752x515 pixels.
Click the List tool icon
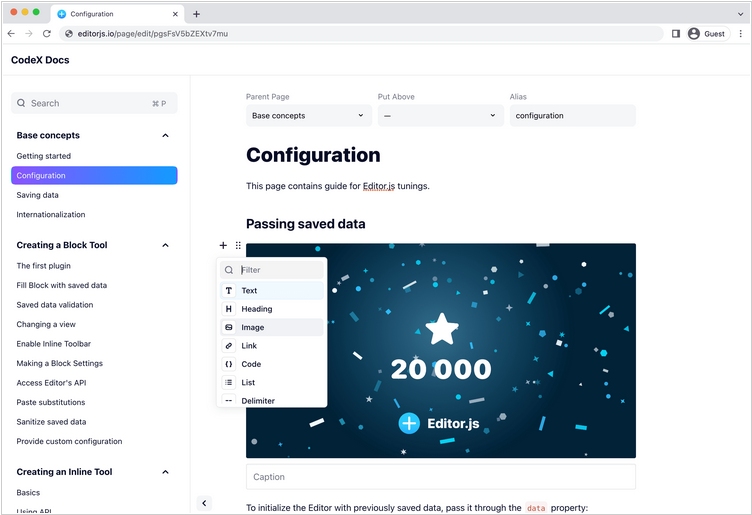coord(229,382)
